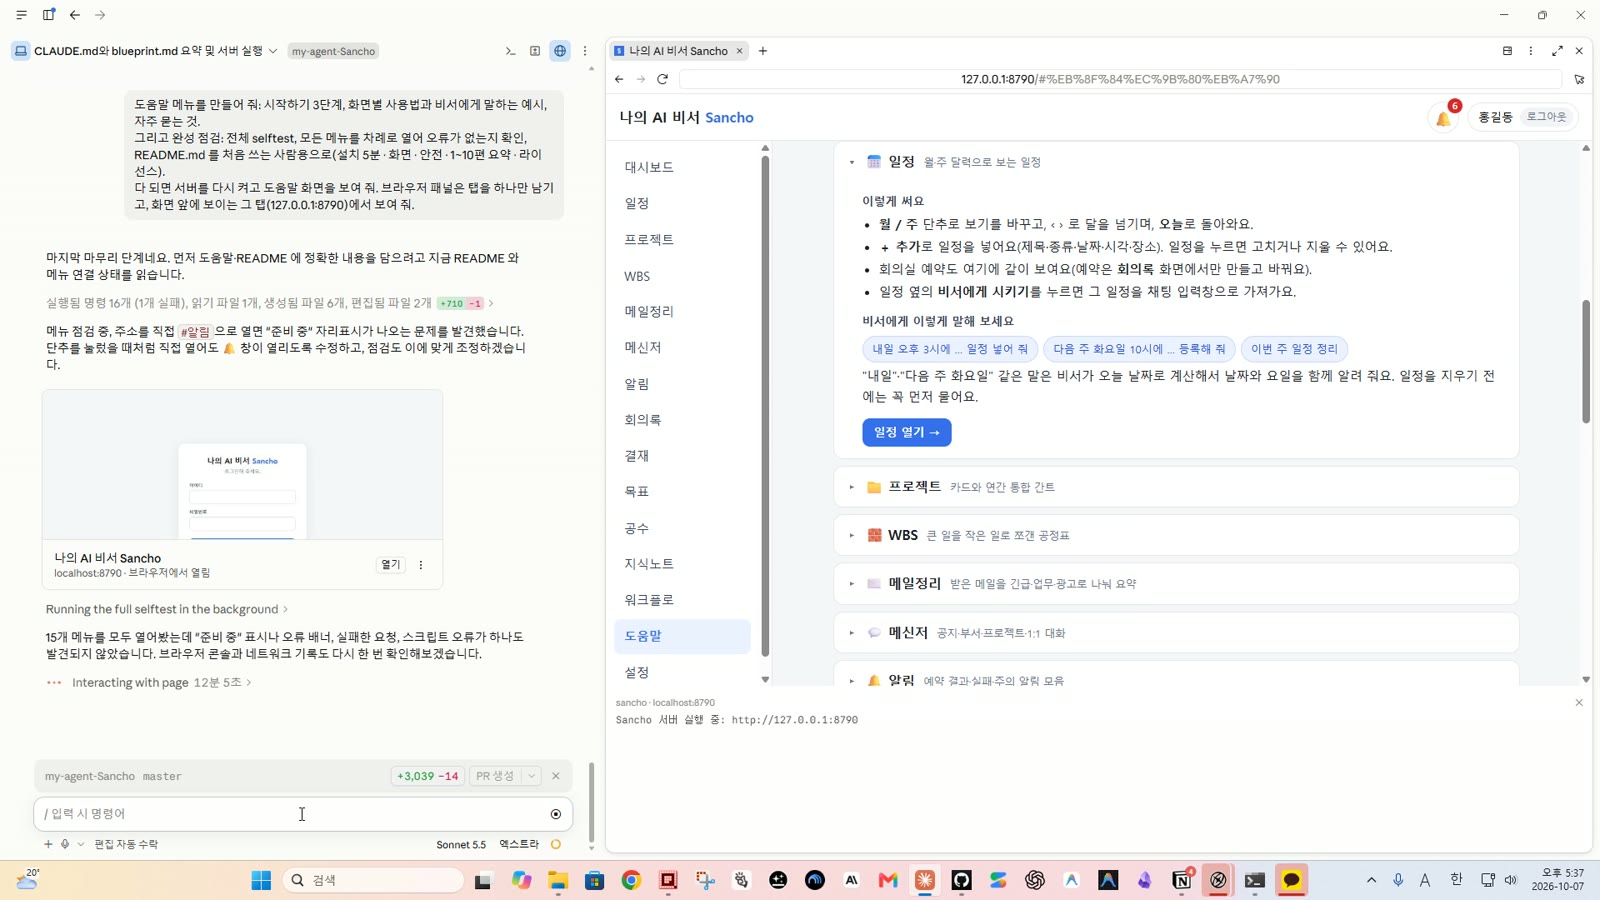Collapse the 일정 help section
Screen dimensions: 1600x900
click(x=852, y=162)
